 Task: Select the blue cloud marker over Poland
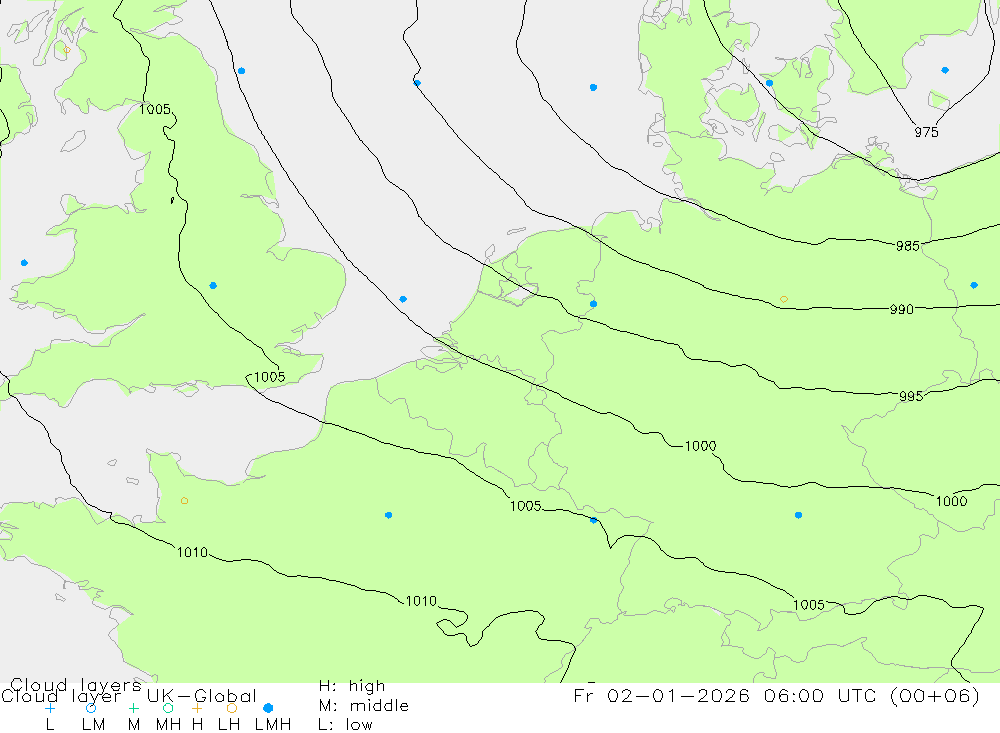click(x=974, y=285)
